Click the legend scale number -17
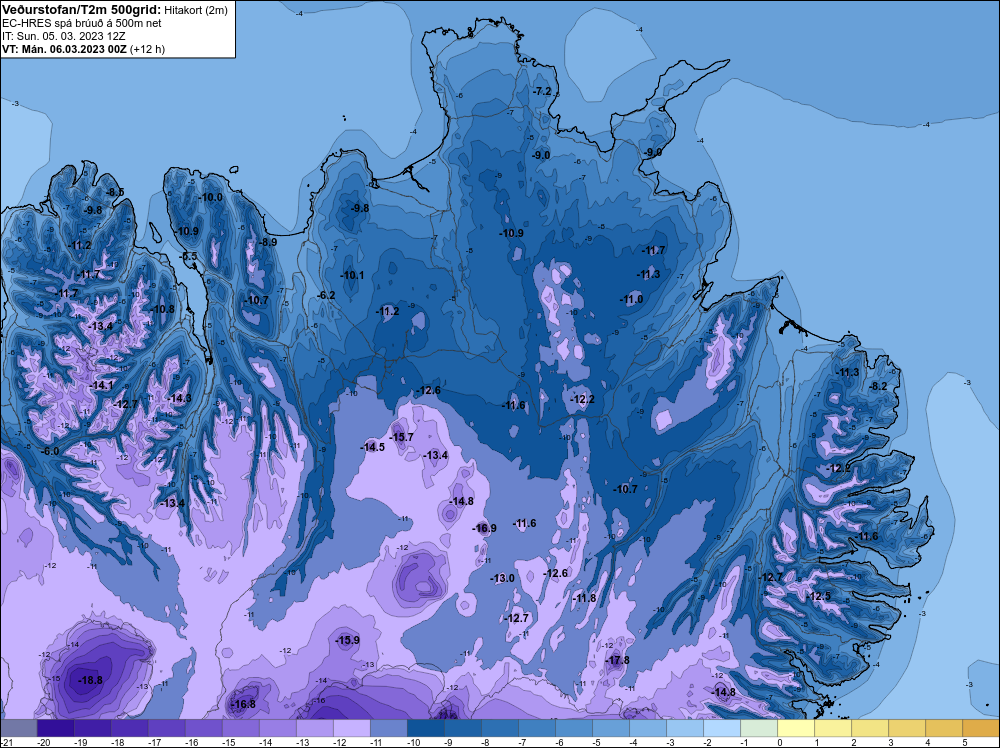 154,742
